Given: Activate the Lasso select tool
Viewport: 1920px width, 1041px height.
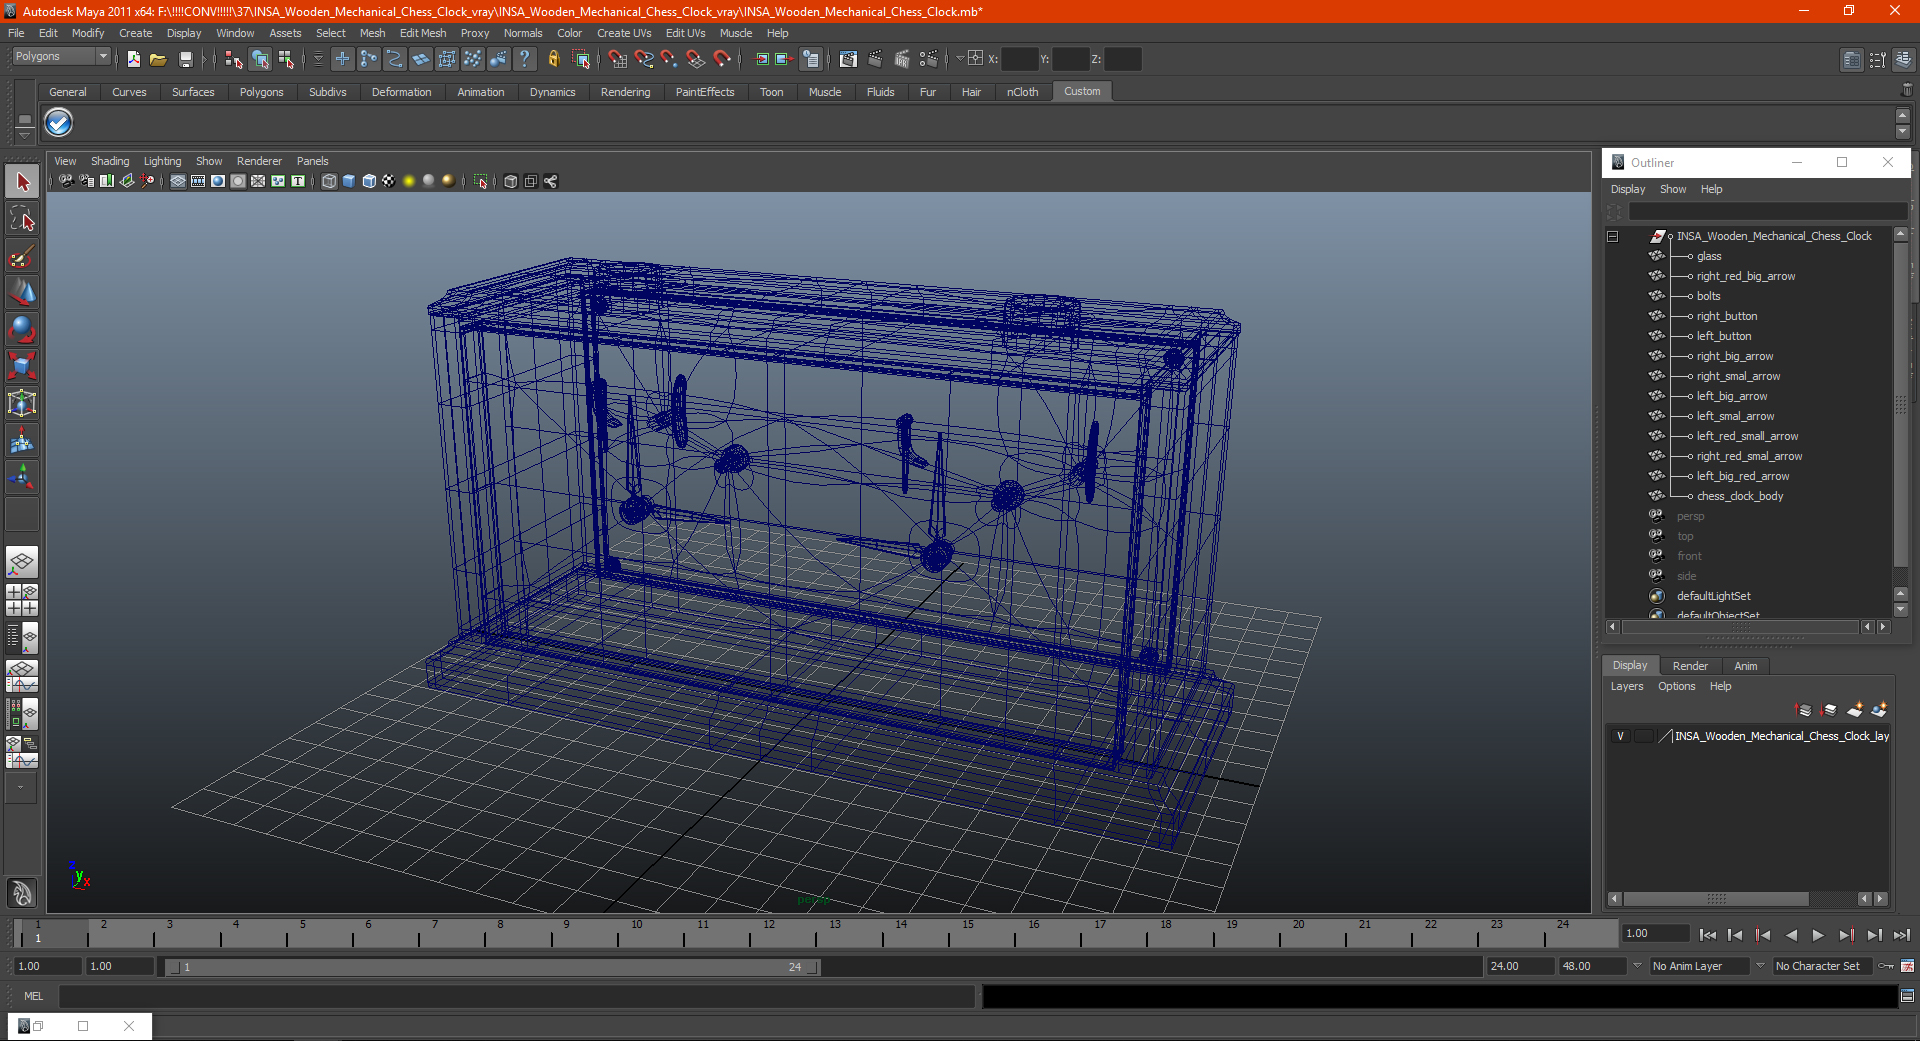Looking at the screenshot, I should (22, 219).
